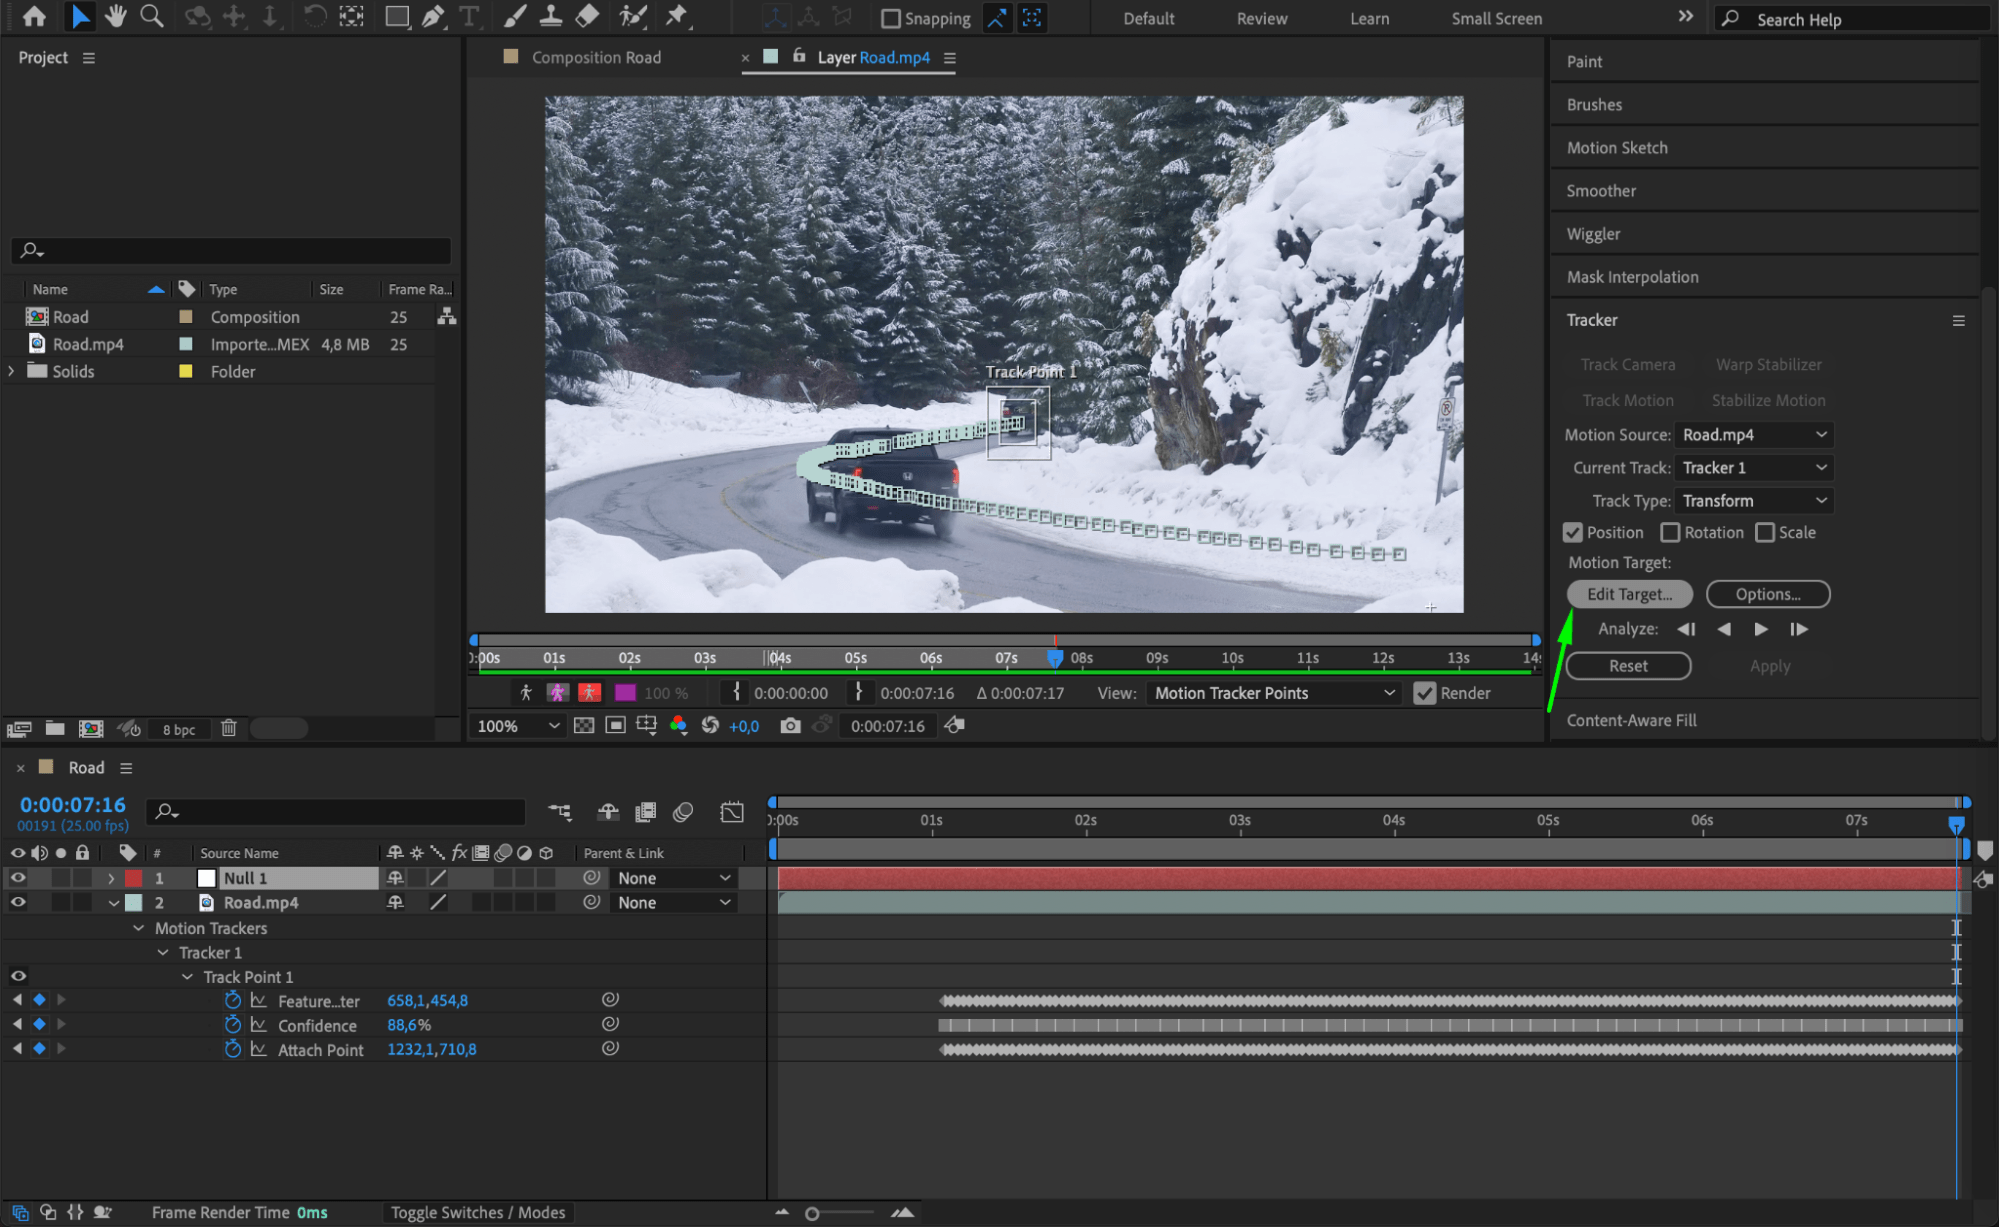Click the timeline zoom slider handle
The image size is (1999, 1227).
812,1213
